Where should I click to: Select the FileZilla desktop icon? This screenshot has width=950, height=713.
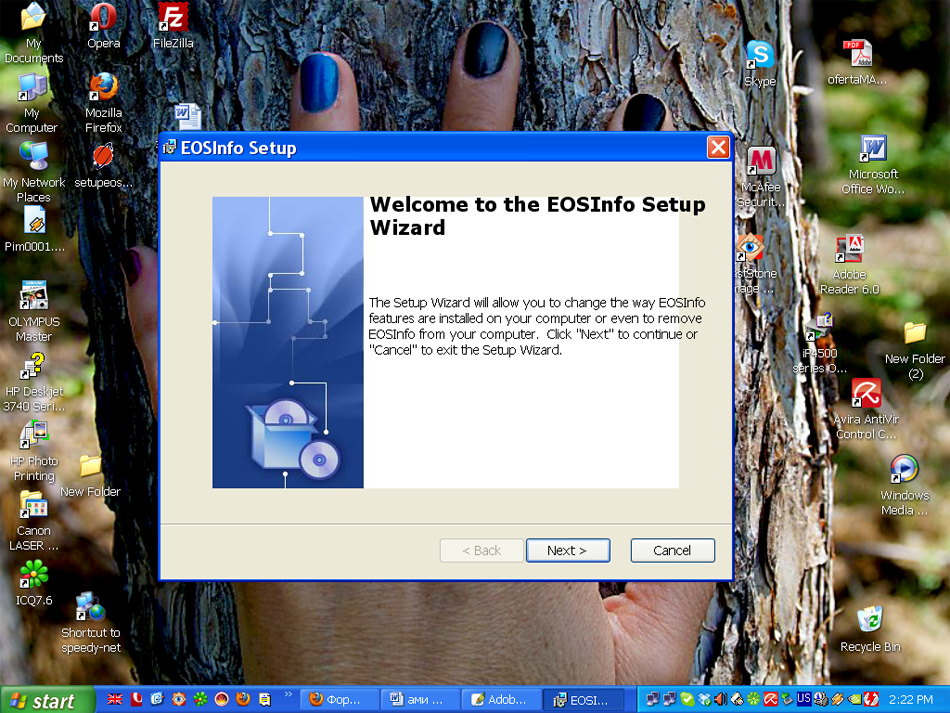coord(173,21)
